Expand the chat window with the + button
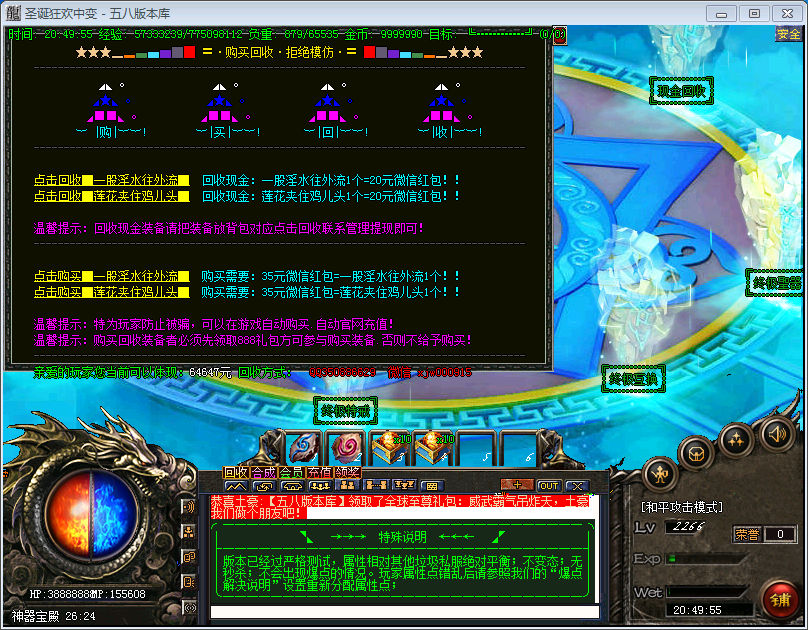Viewport: 808px width, 630px height. 516,486
